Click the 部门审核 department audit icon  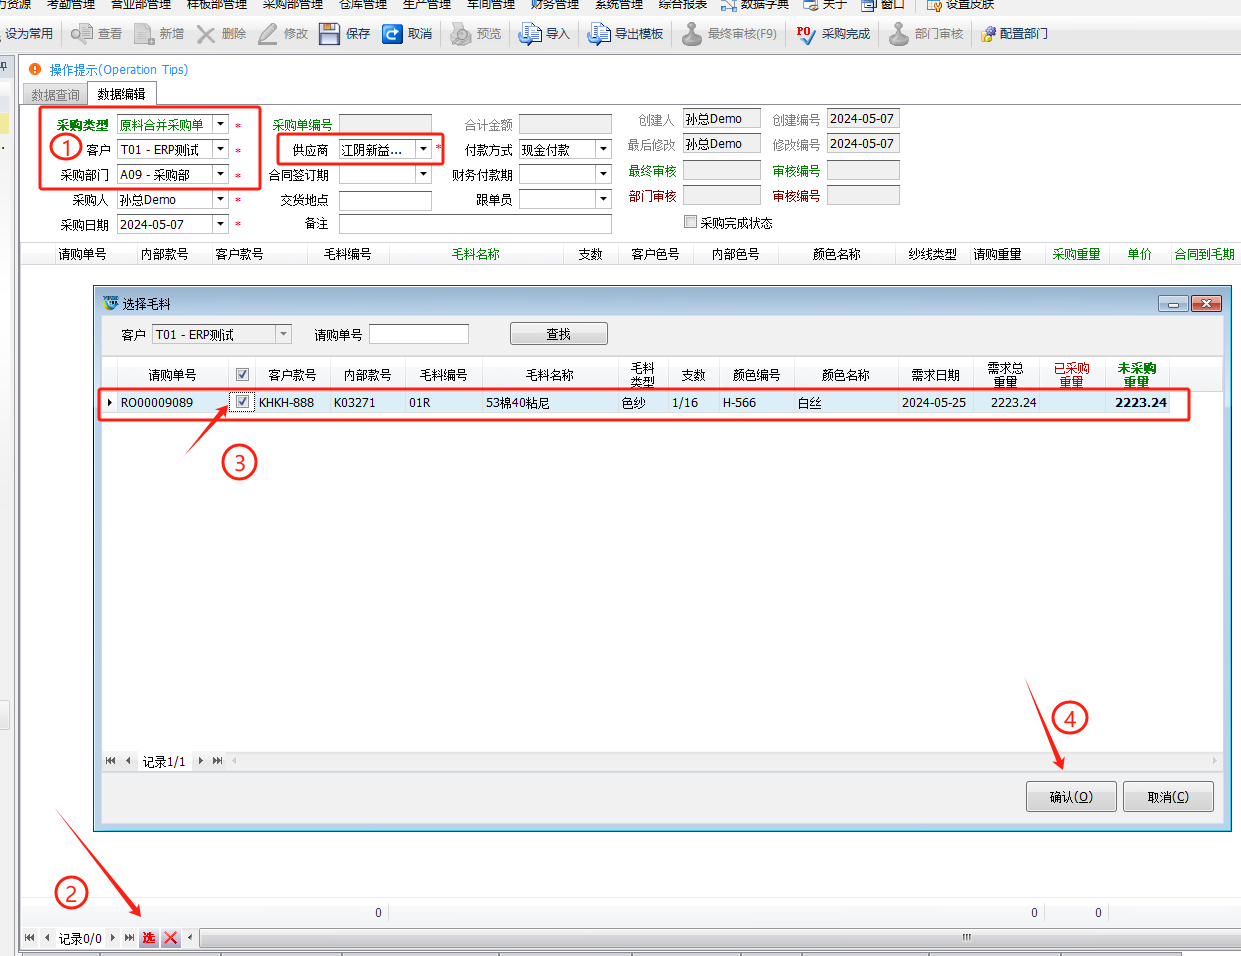pos(899,34)
